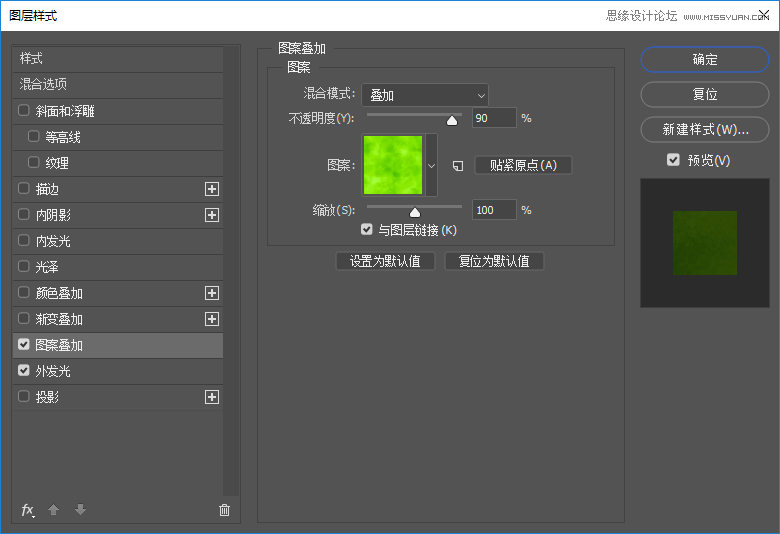
Task: Select the 混合选项 row
Action: tap(118, 85)
